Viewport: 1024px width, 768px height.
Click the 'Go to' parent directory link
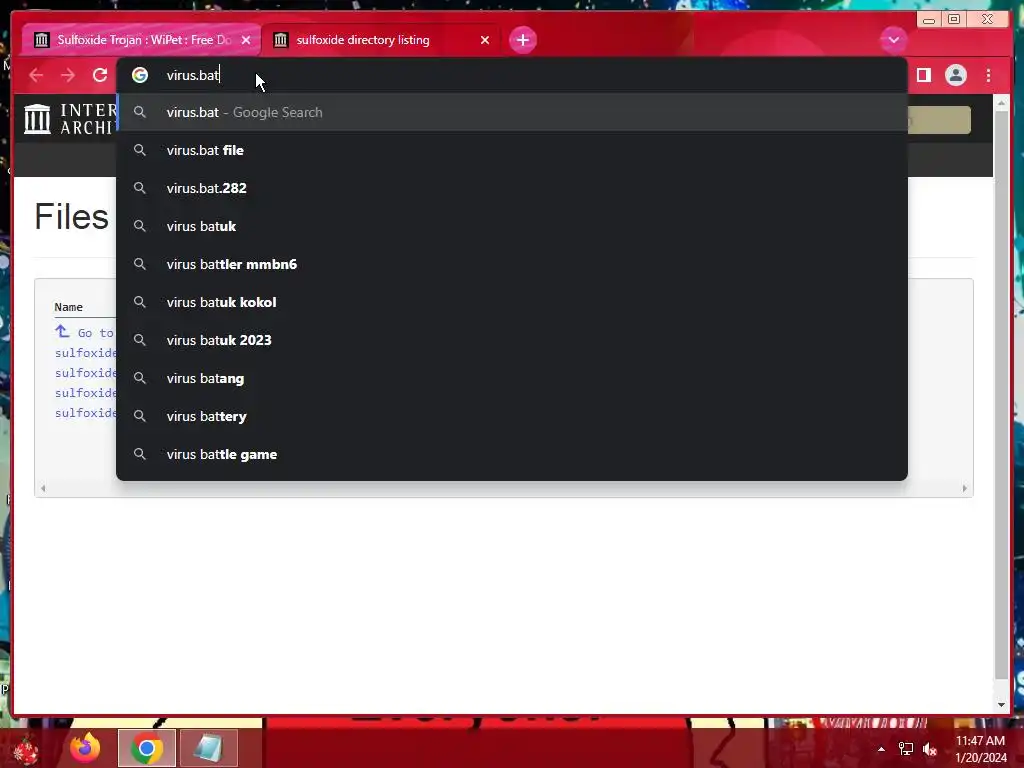pyautogui.click(x=84, y=332)
